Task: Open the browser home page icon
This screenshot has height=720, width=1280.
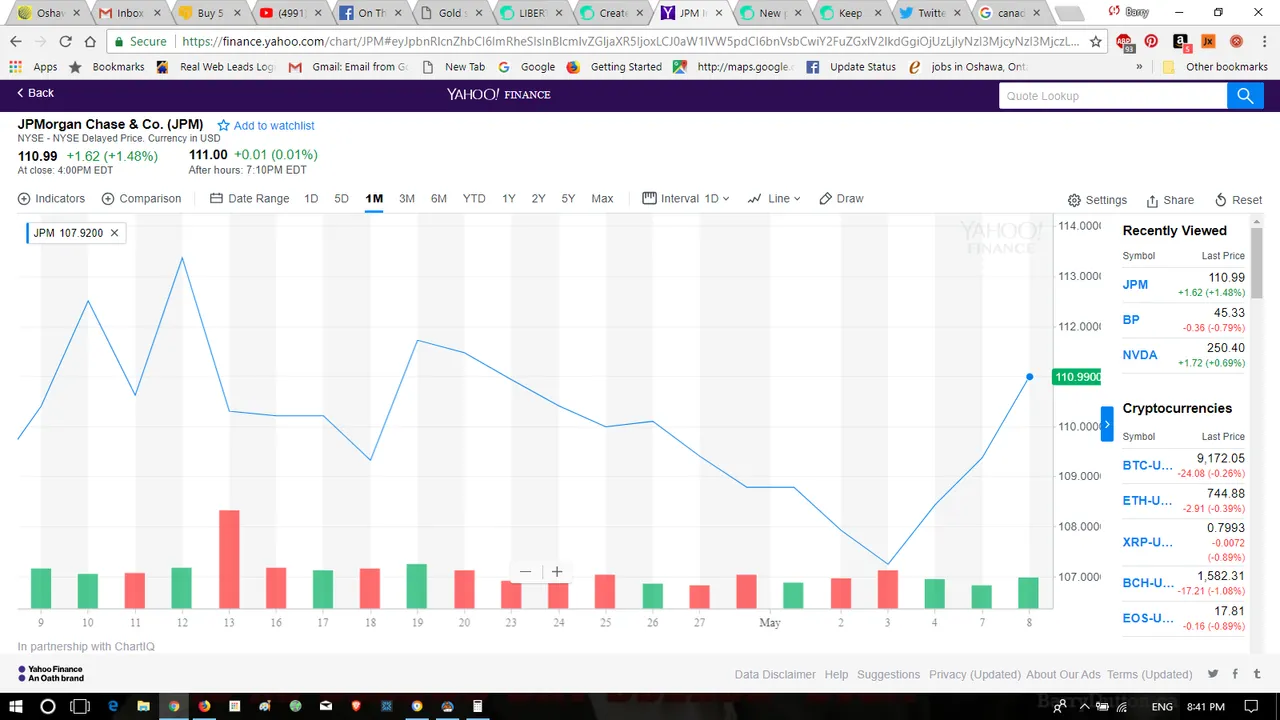Action: pyautogui.click(x=90, y=42)
